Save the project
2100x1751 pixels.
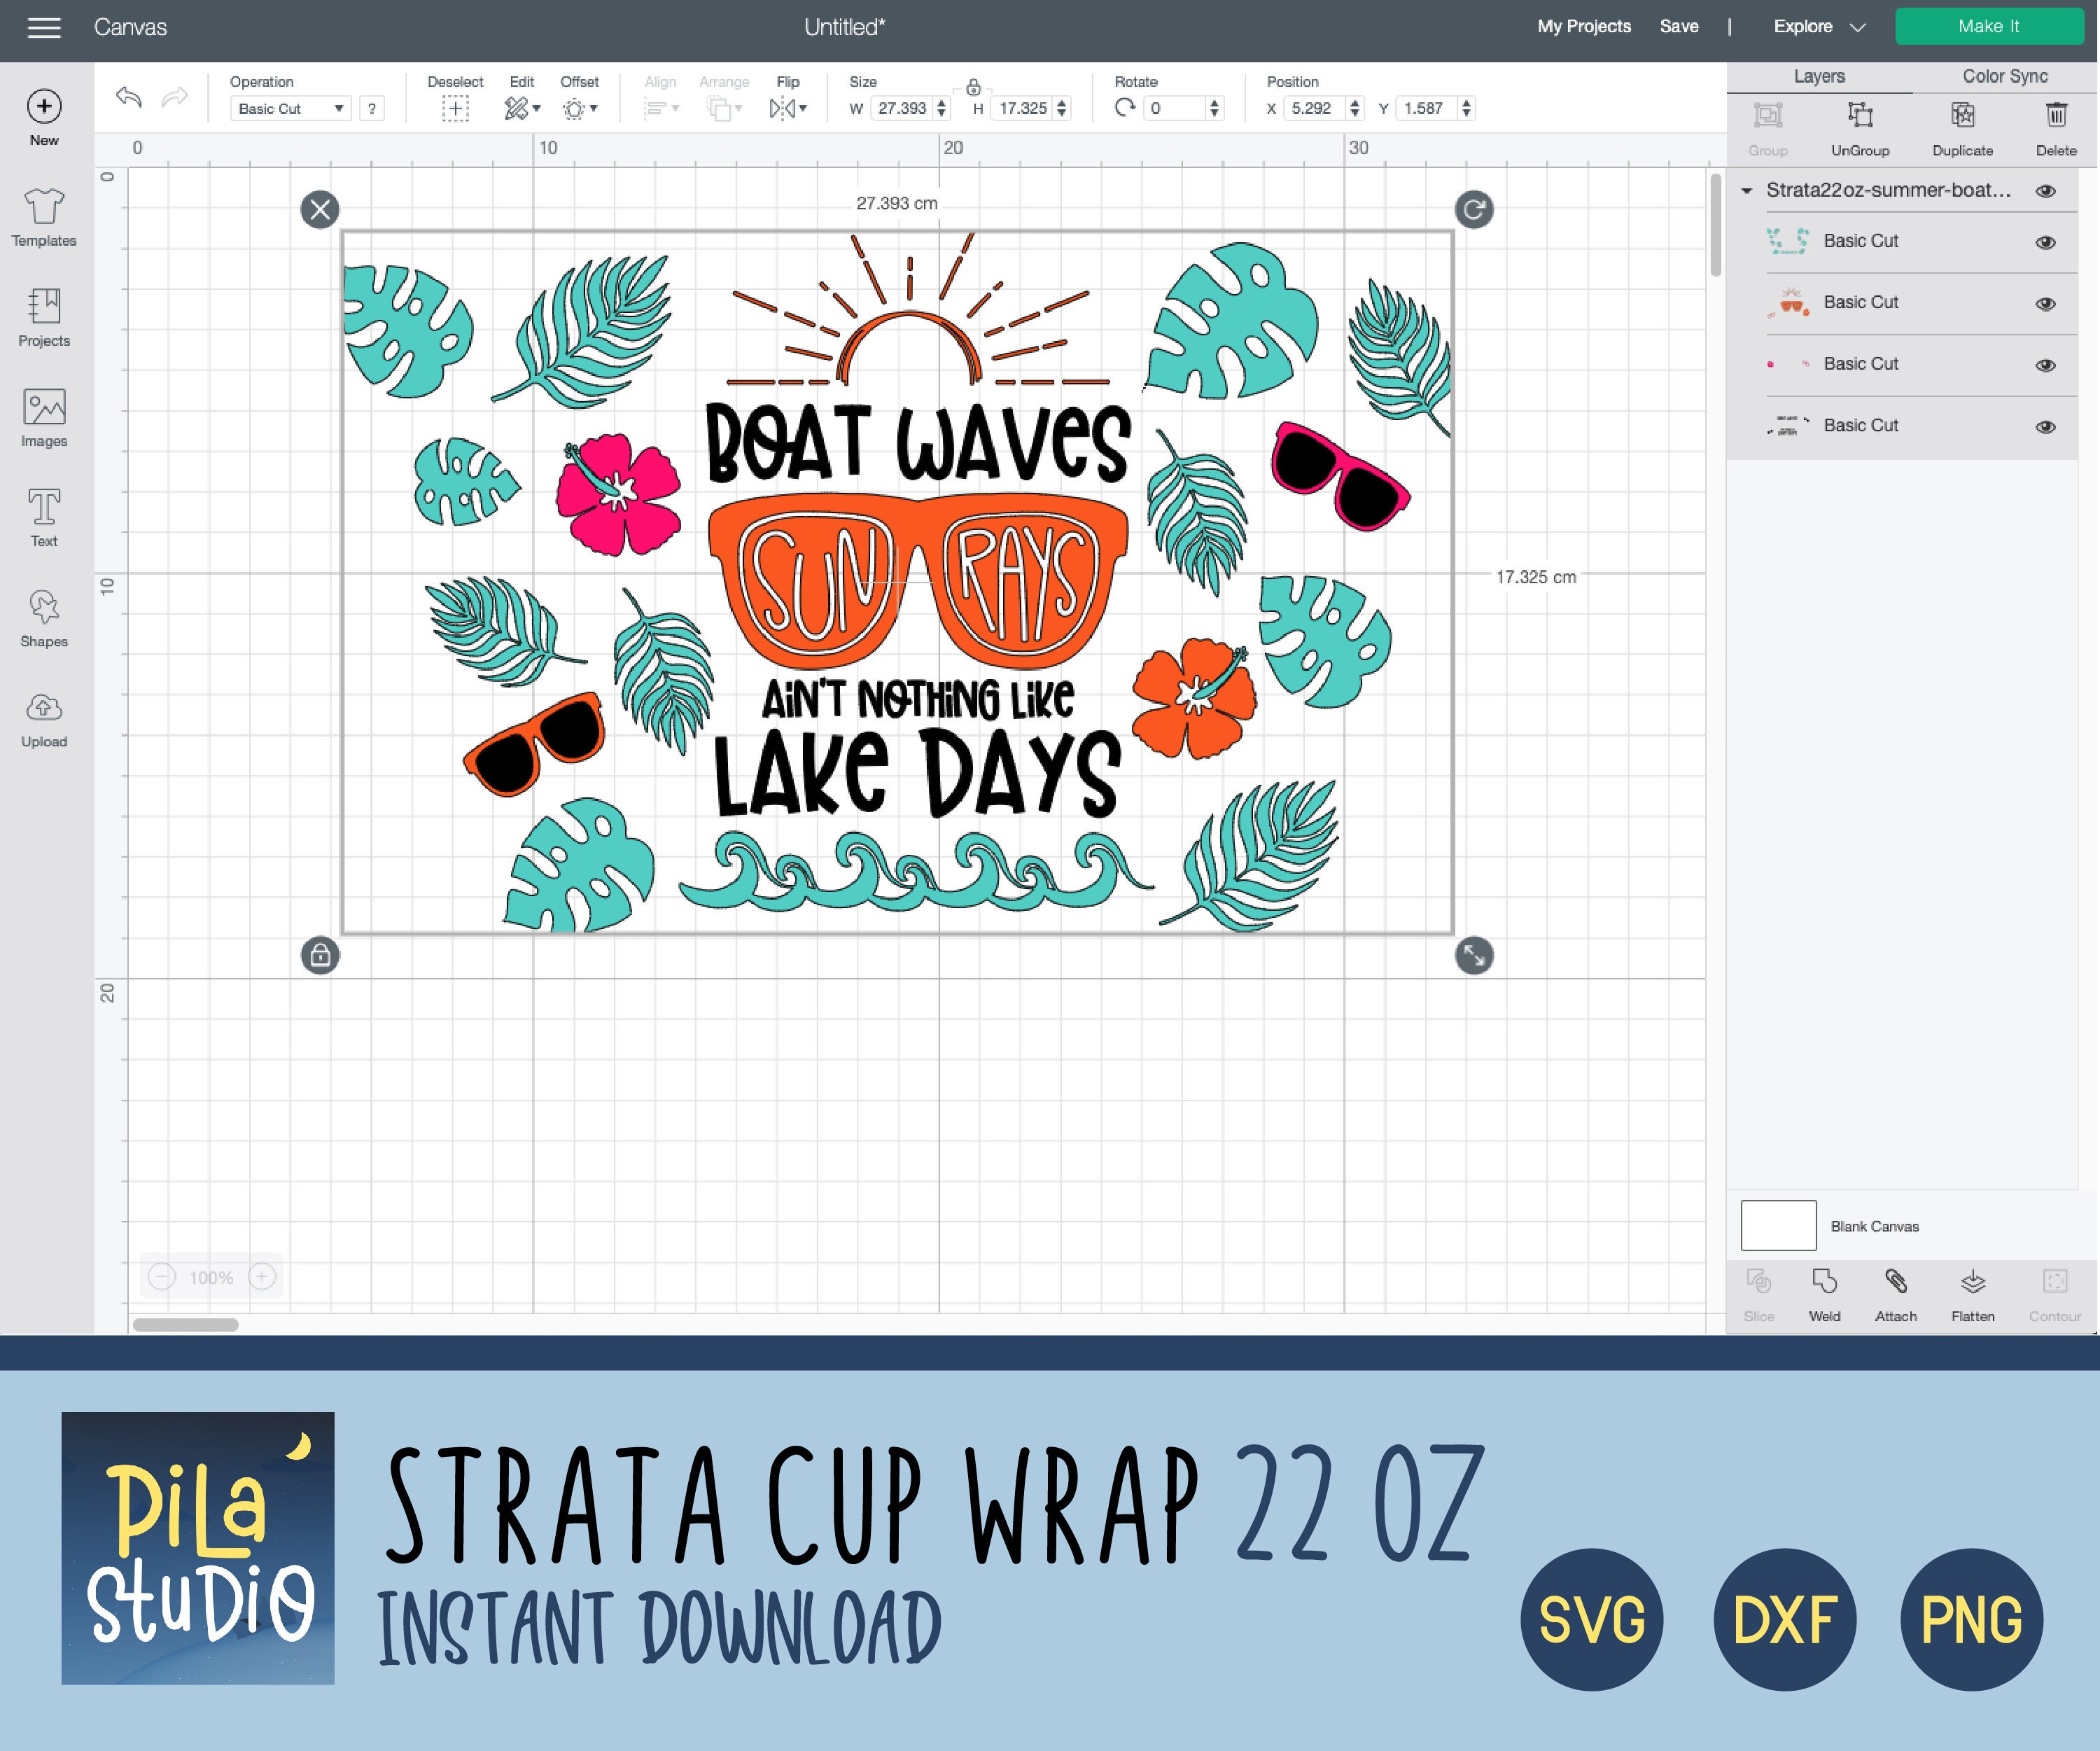(x=1679, y=26)
